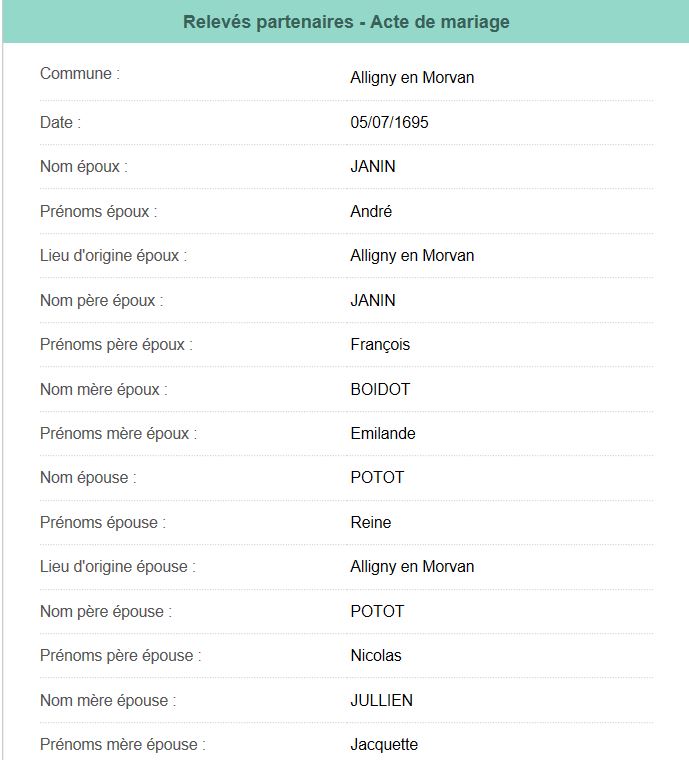This screenshot has height=760, width=689.
Task: Click the groom first name André
Action: pyautogui.click(x=371, y=212)
